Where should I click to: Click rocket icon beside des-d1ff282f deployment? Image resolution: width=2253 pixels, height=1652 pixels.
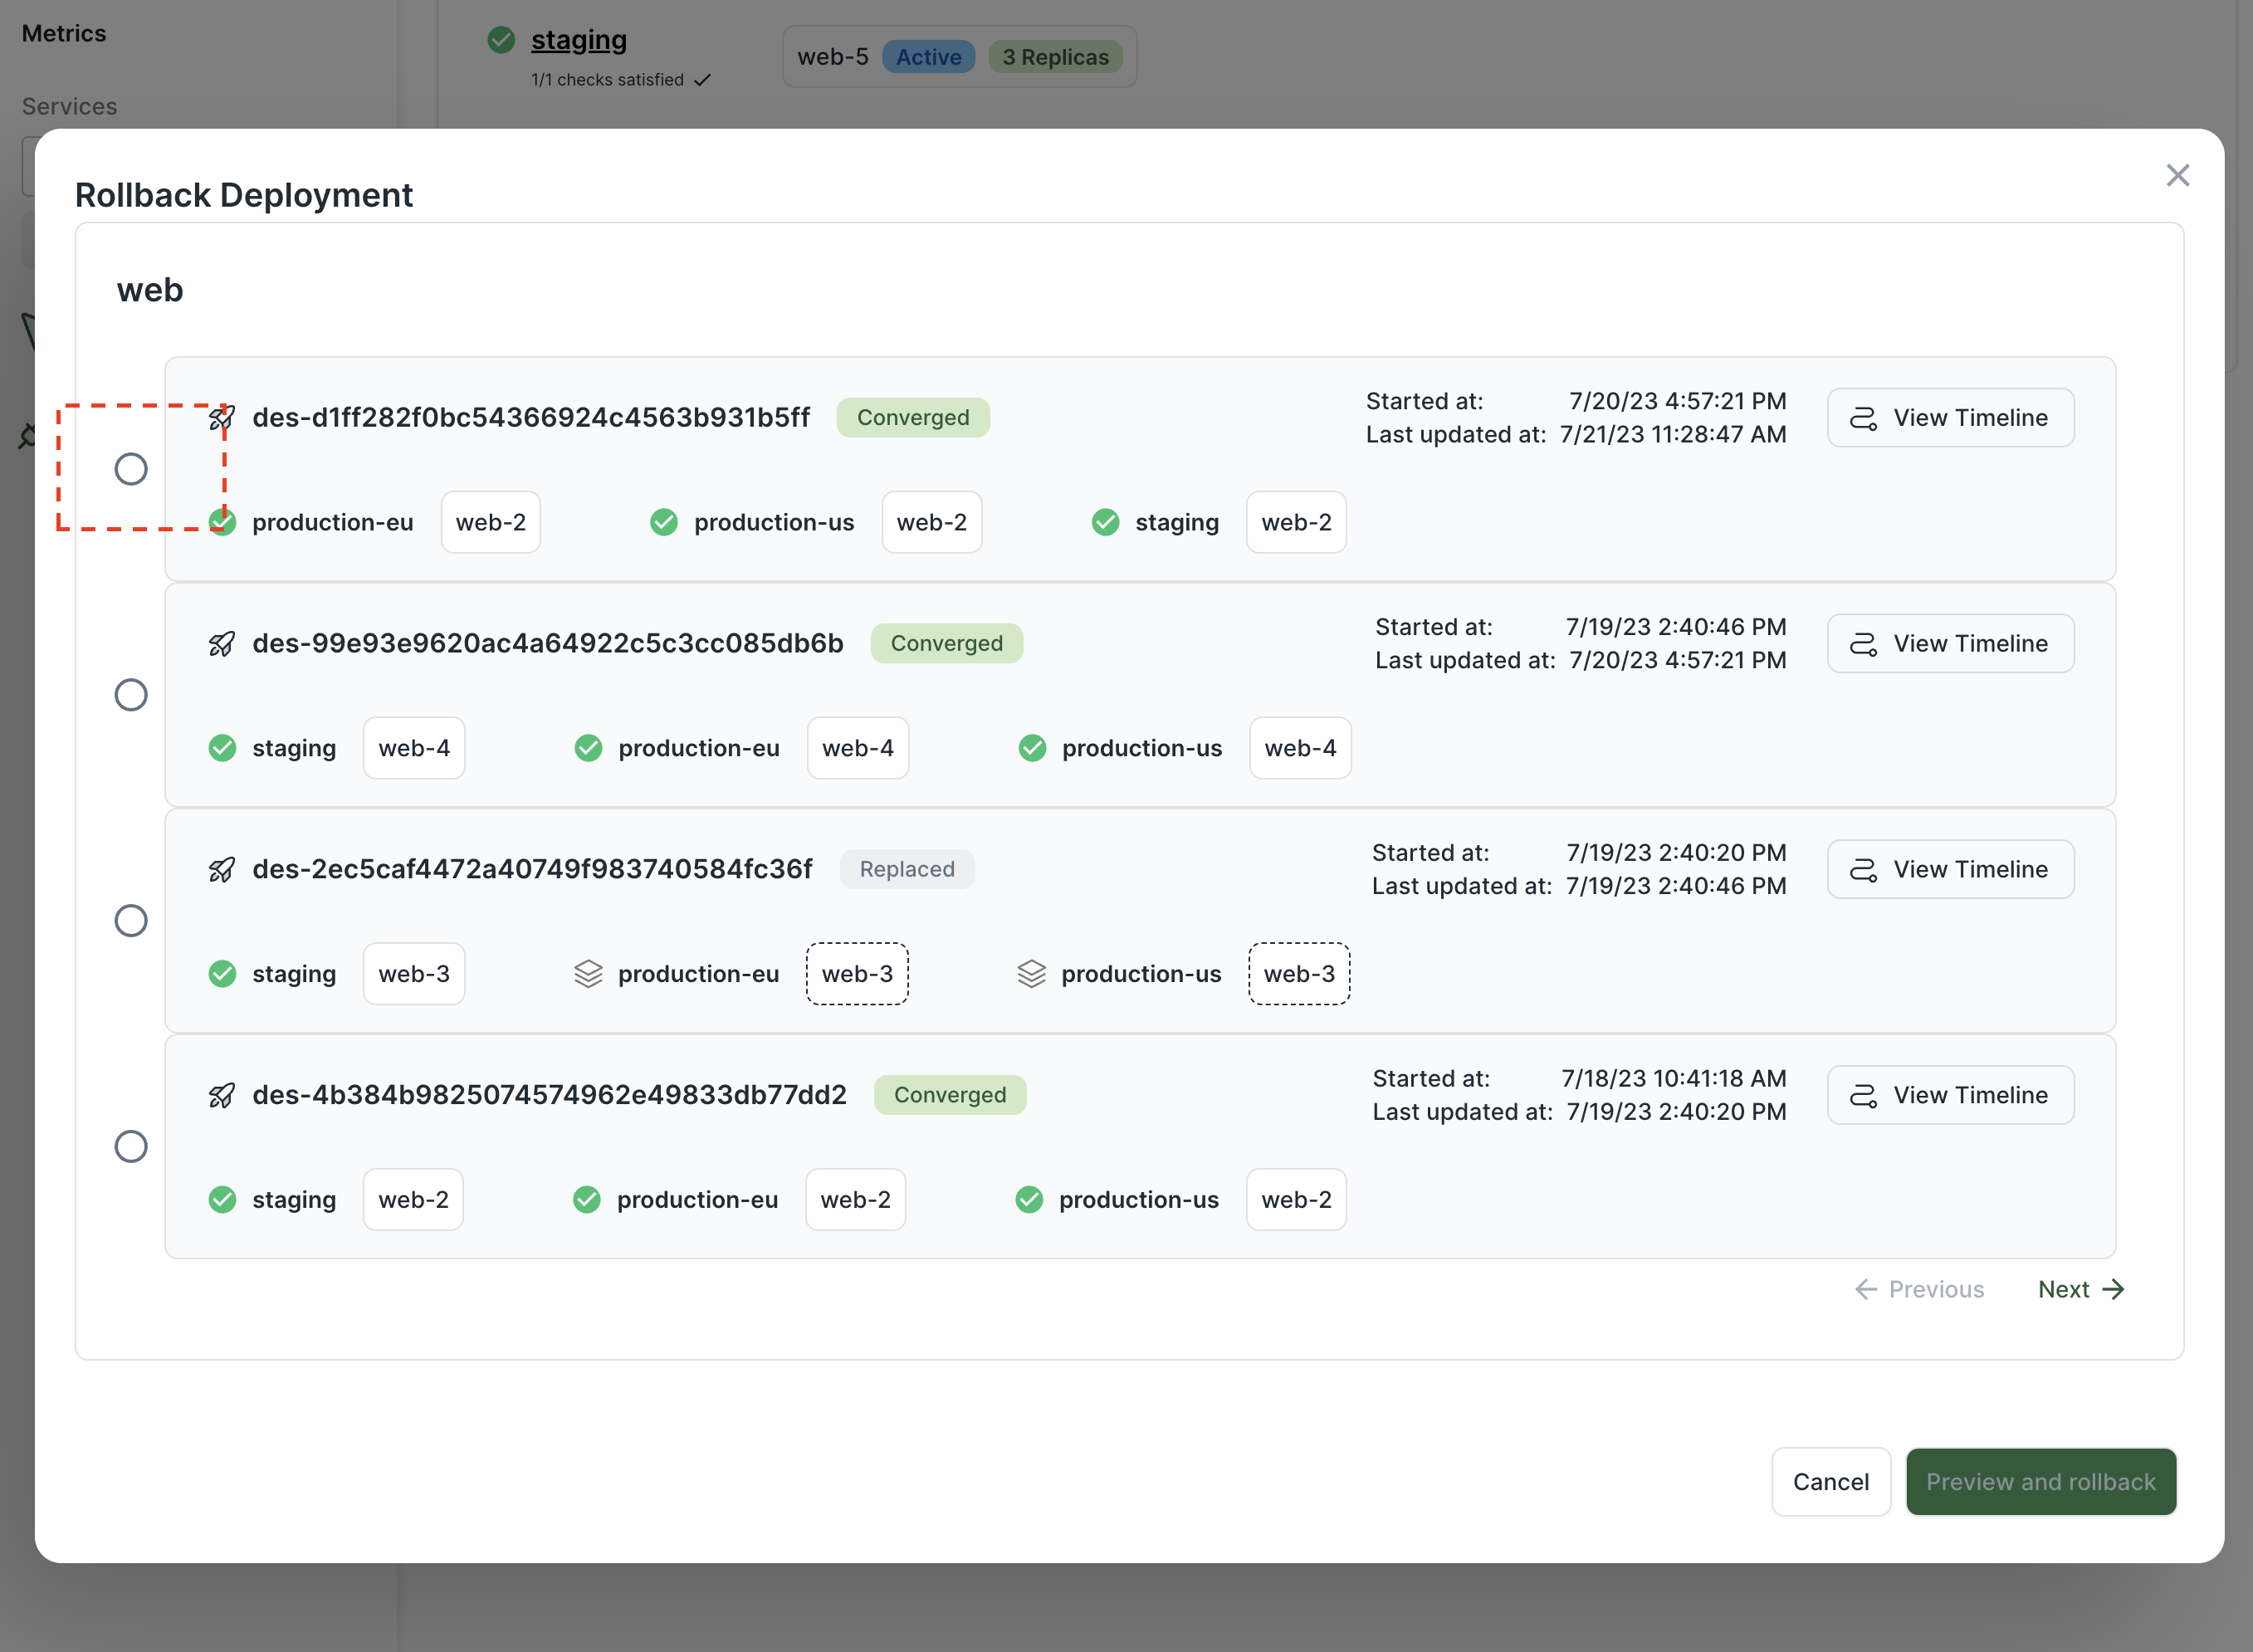click(221, 418)
